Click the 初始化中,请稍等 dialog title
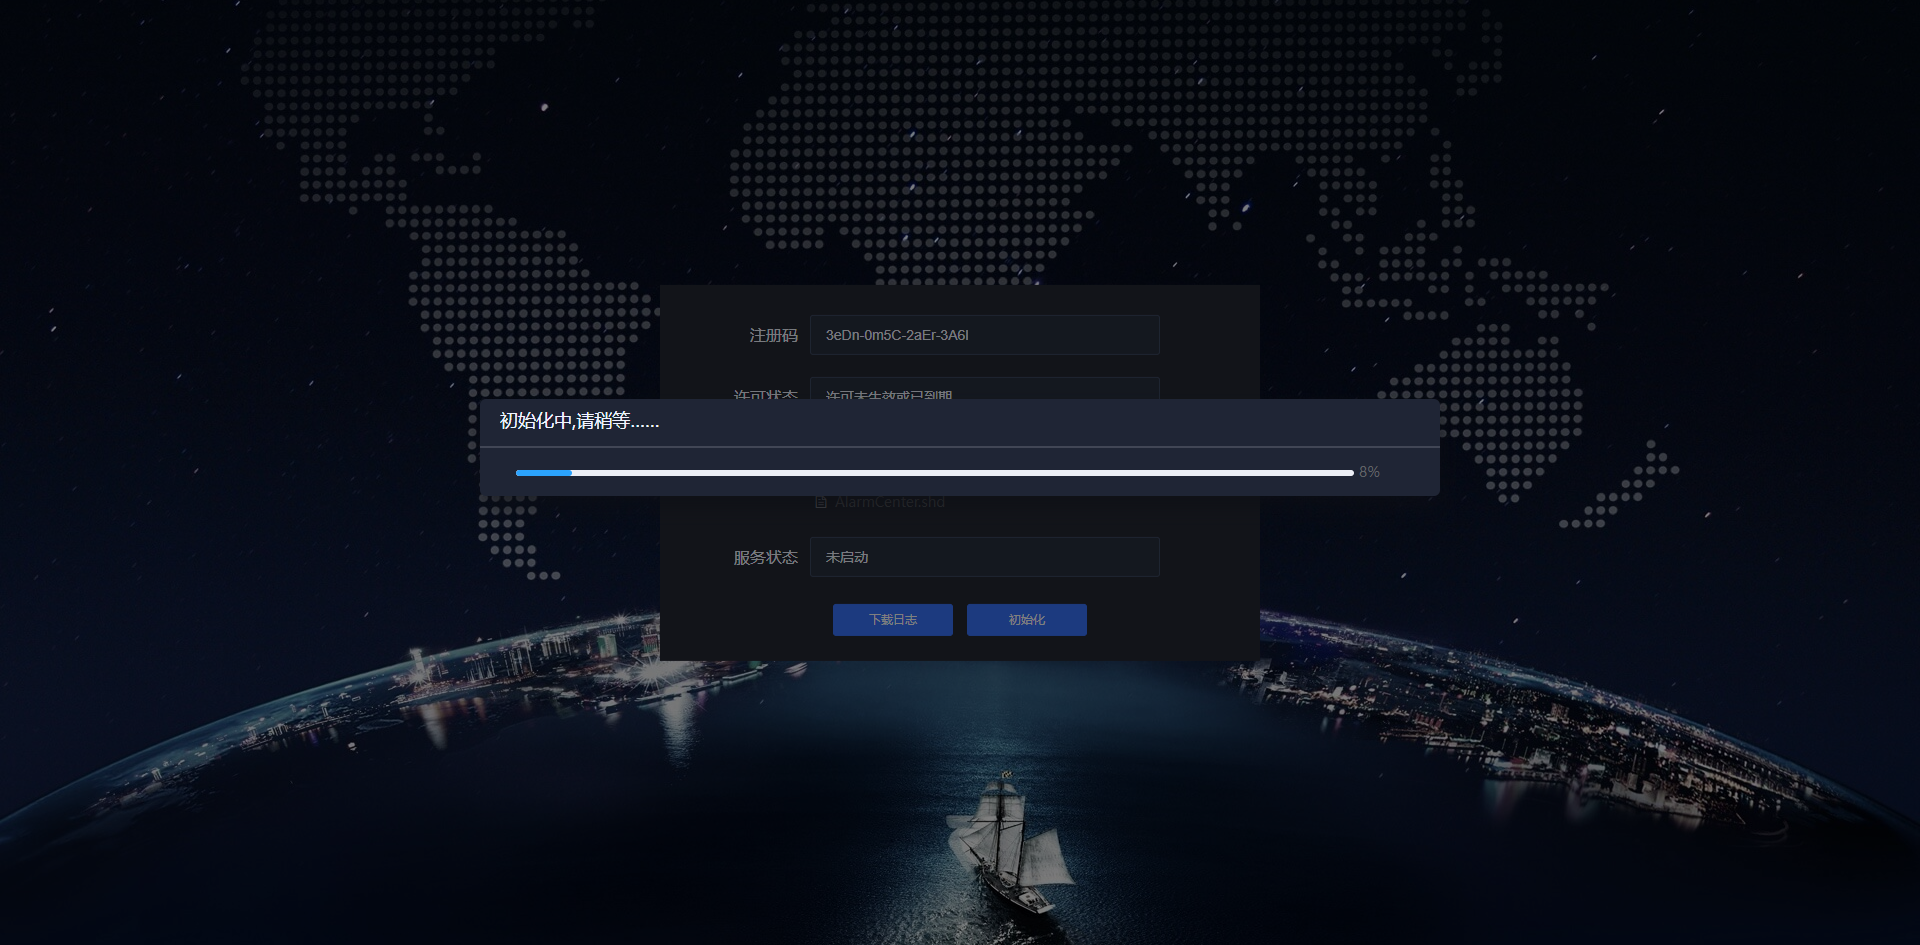Screen dimensions: 1920x945 580,421
